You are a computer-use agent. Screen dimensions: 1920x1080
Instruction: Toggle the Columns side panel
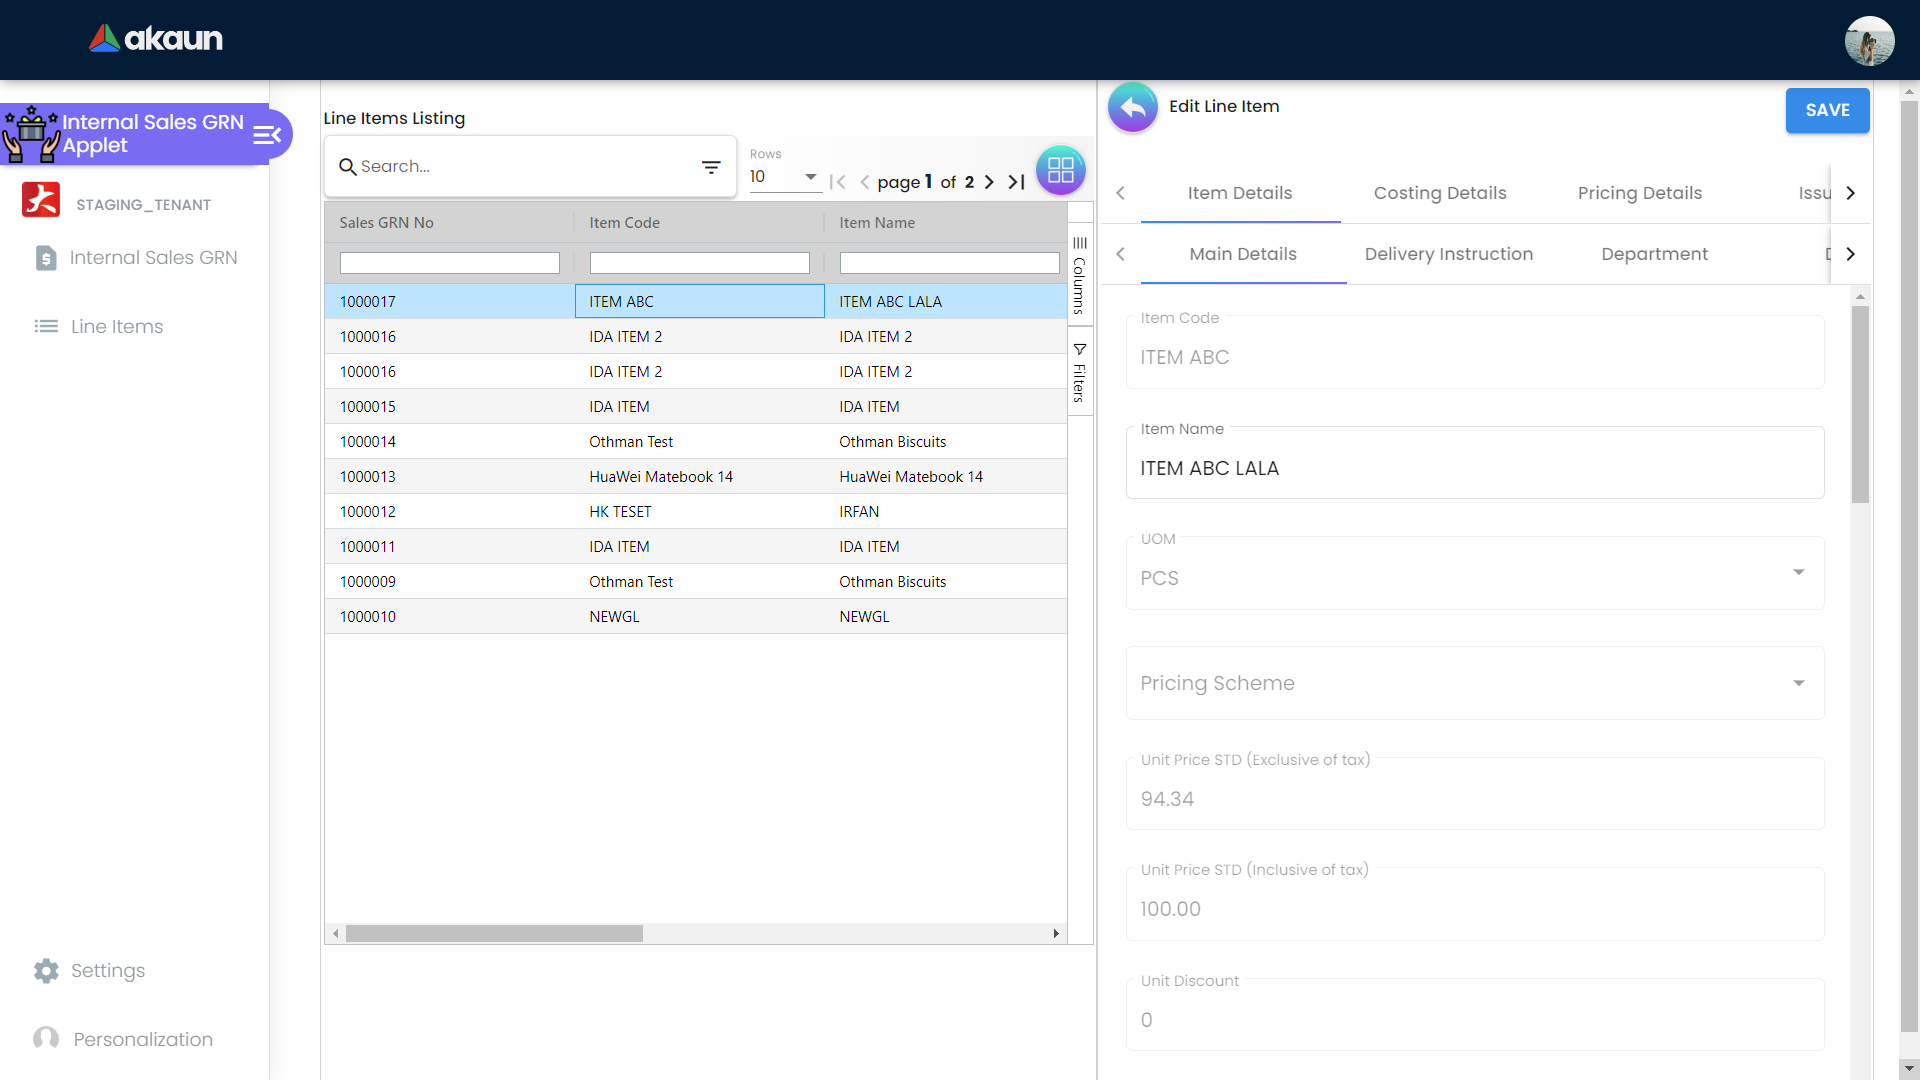click(1080, 276)
